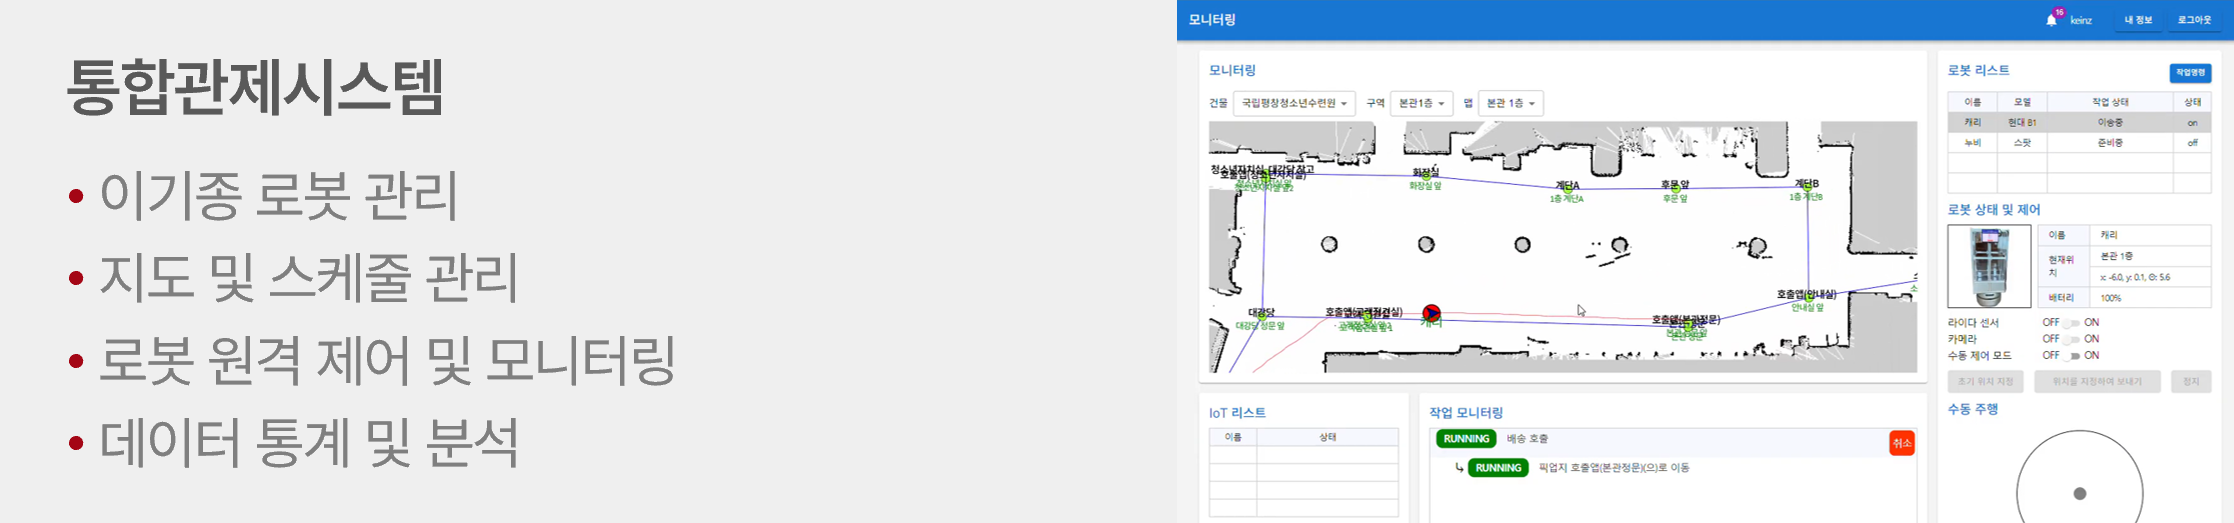Click the manual driving joystick center dot
2234x523 pixels.
click(x=2080, y=493)
